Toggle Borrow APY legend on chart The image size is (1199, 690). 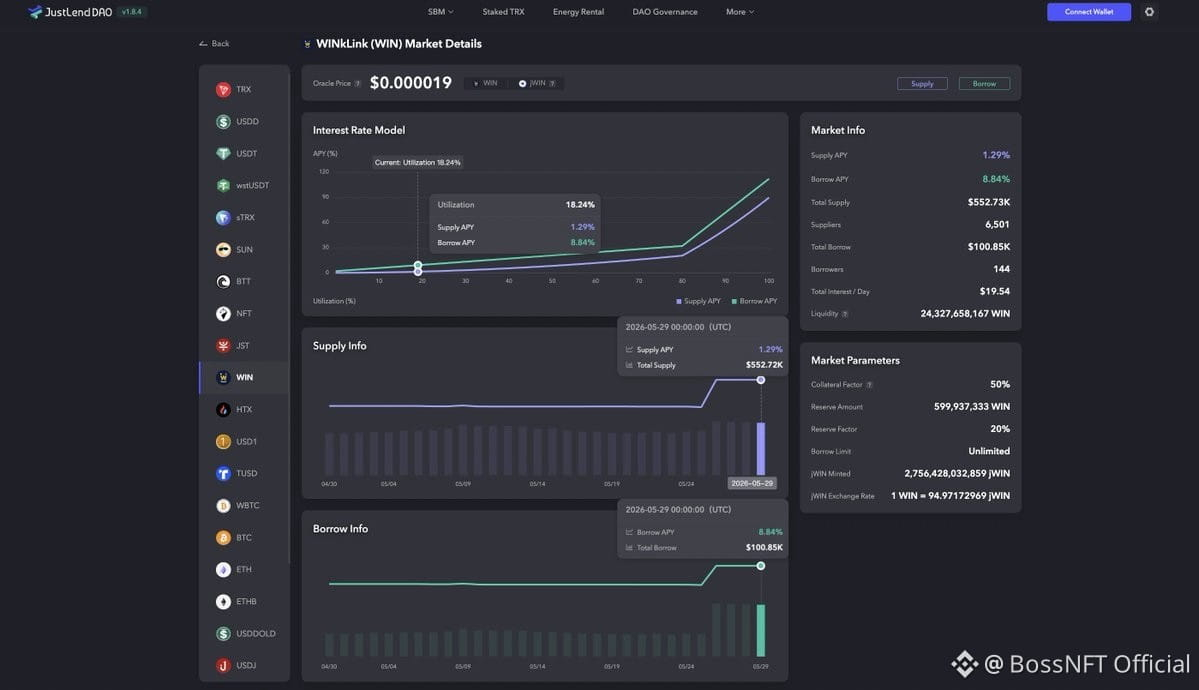pos(755,301)
